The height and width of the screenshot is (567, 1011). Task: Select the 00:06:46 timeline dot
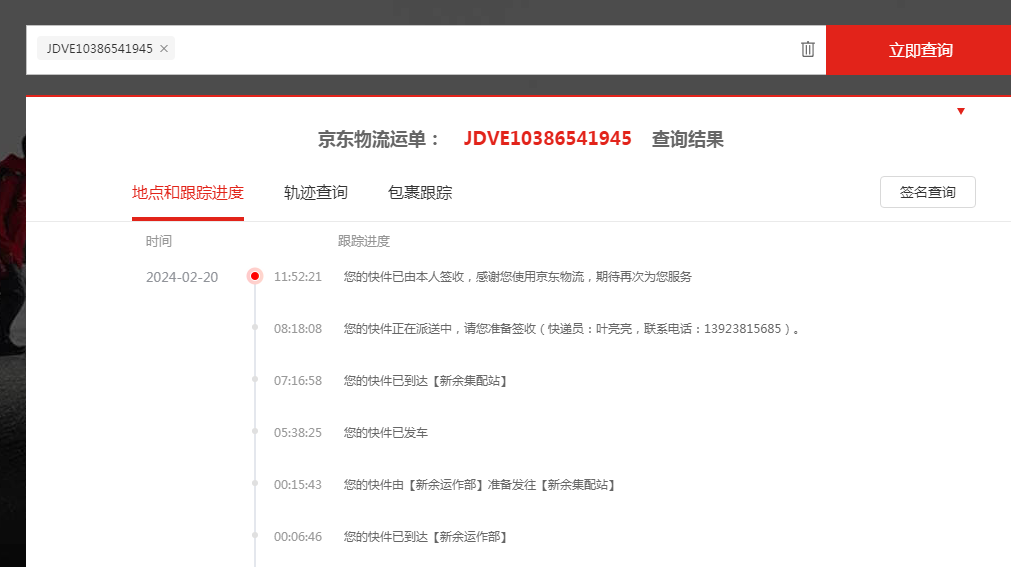tap(255, 535)
